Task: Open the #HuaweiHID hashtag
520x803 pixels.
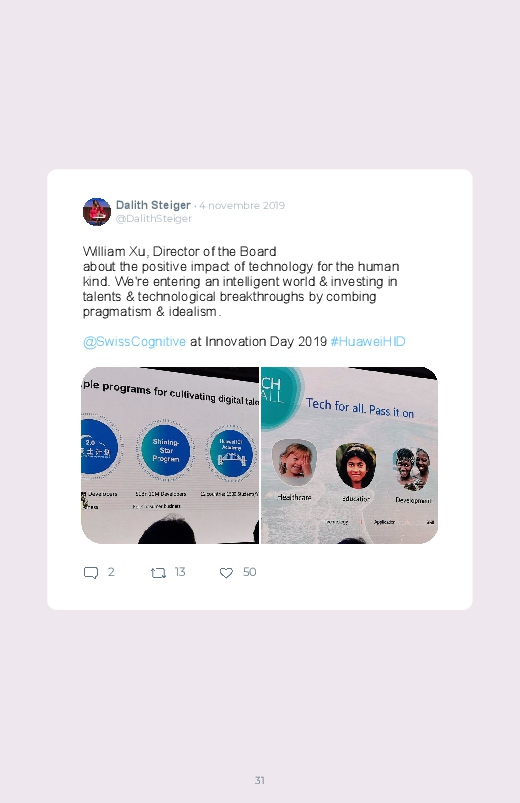Action: [x=368, y=342]
